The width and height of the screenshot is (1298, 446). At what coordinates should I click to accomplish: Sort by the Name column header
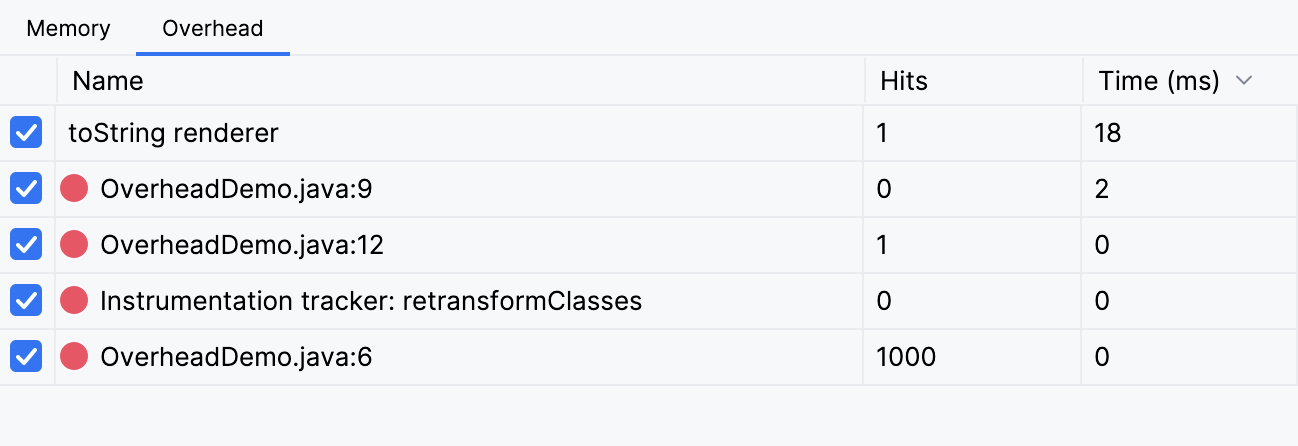[x=108, y=81]
